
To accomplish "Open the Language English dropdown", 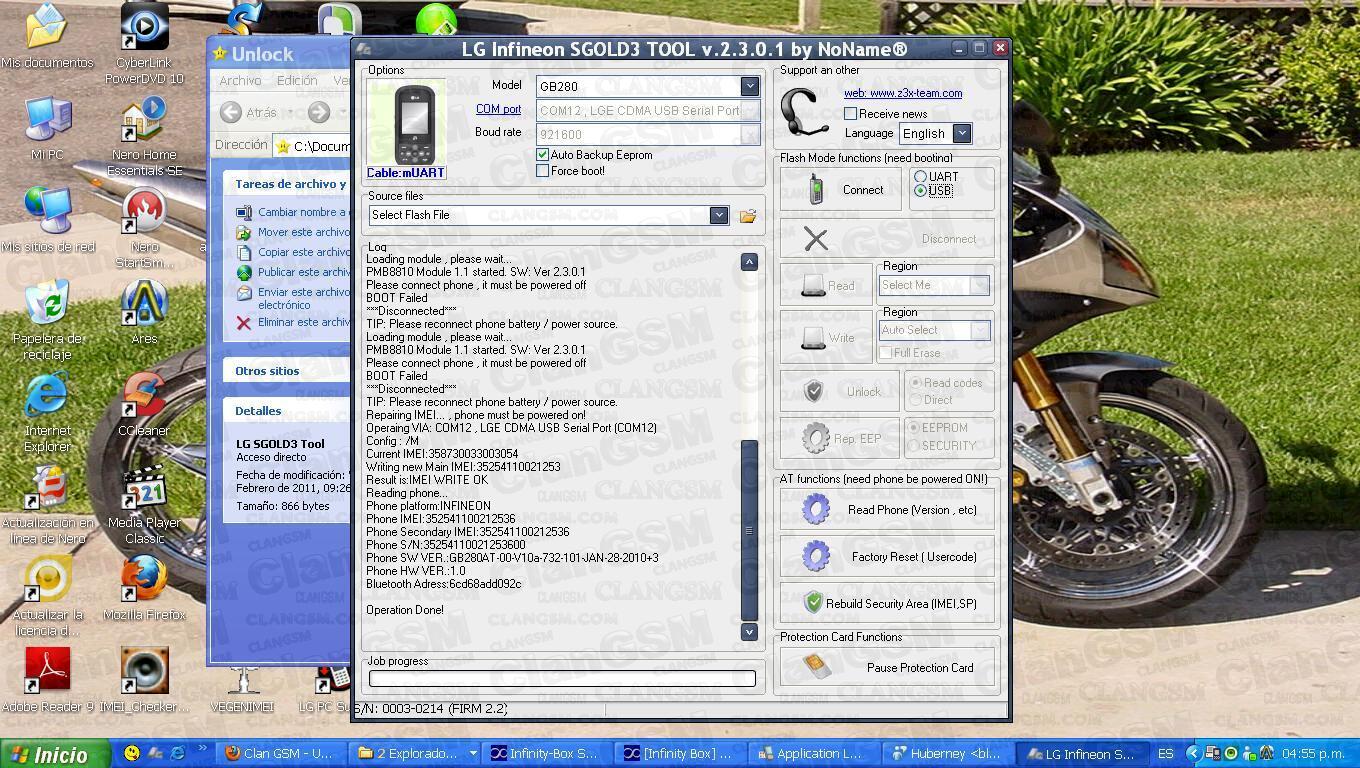I will pos(961,133).
